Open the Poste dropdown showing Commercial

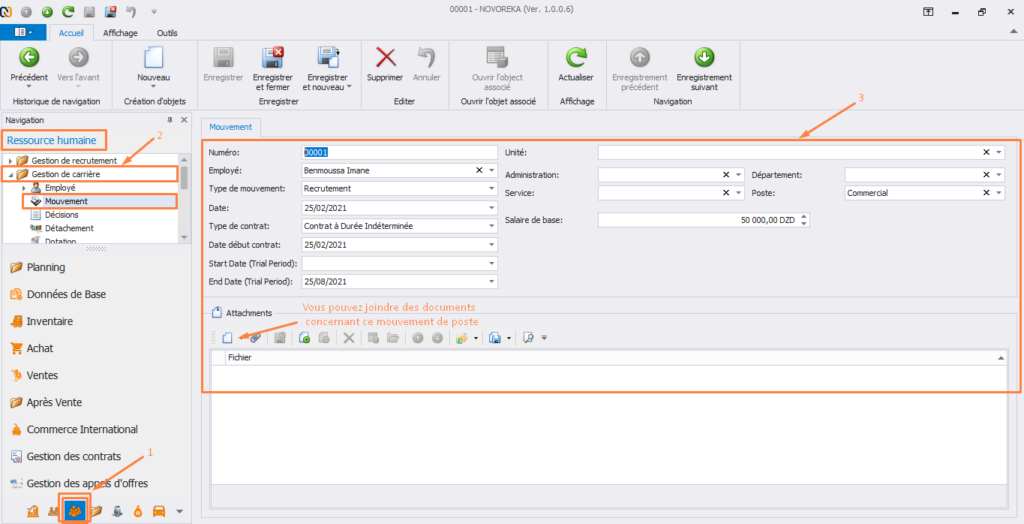tap(999, 193)
